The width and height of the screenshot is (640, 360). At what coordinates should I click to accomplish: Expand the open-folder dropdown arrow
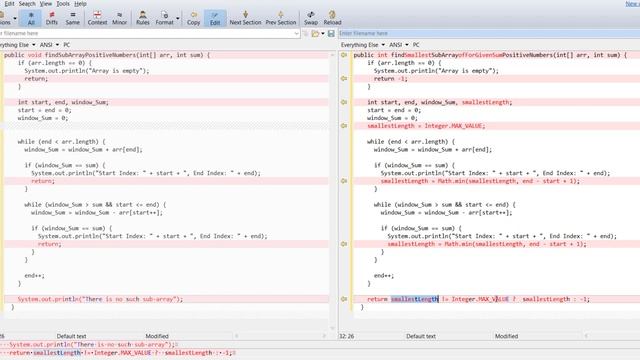(323, 33)
